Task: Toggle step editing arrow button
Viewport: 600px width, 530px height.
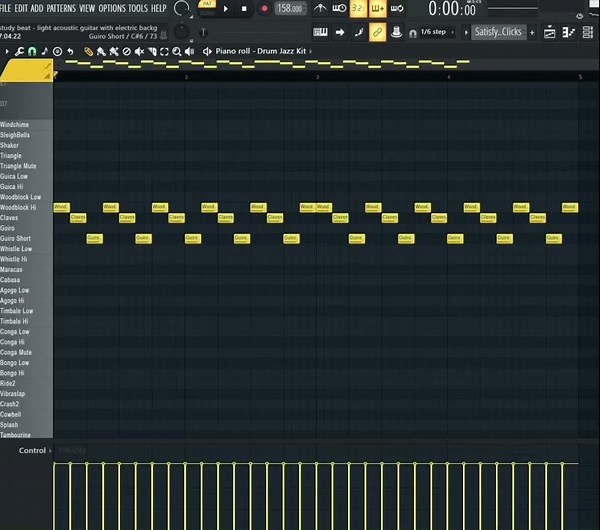Action: pos(340,32)
